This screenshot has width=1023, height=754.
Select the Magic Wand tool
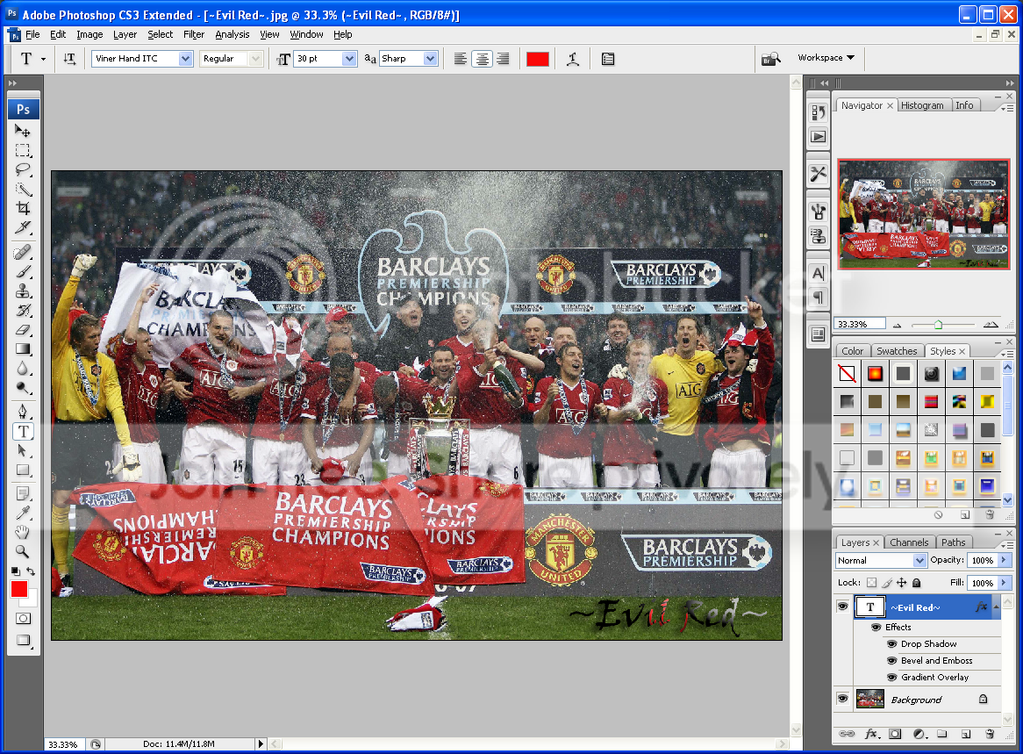pos(23,189)
